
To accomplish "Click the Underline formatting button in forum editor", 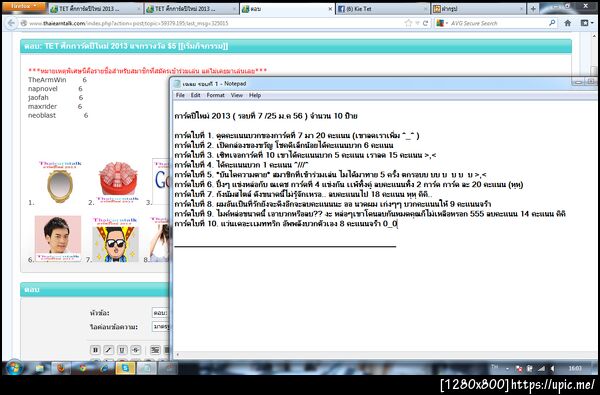I will (122, 350).
